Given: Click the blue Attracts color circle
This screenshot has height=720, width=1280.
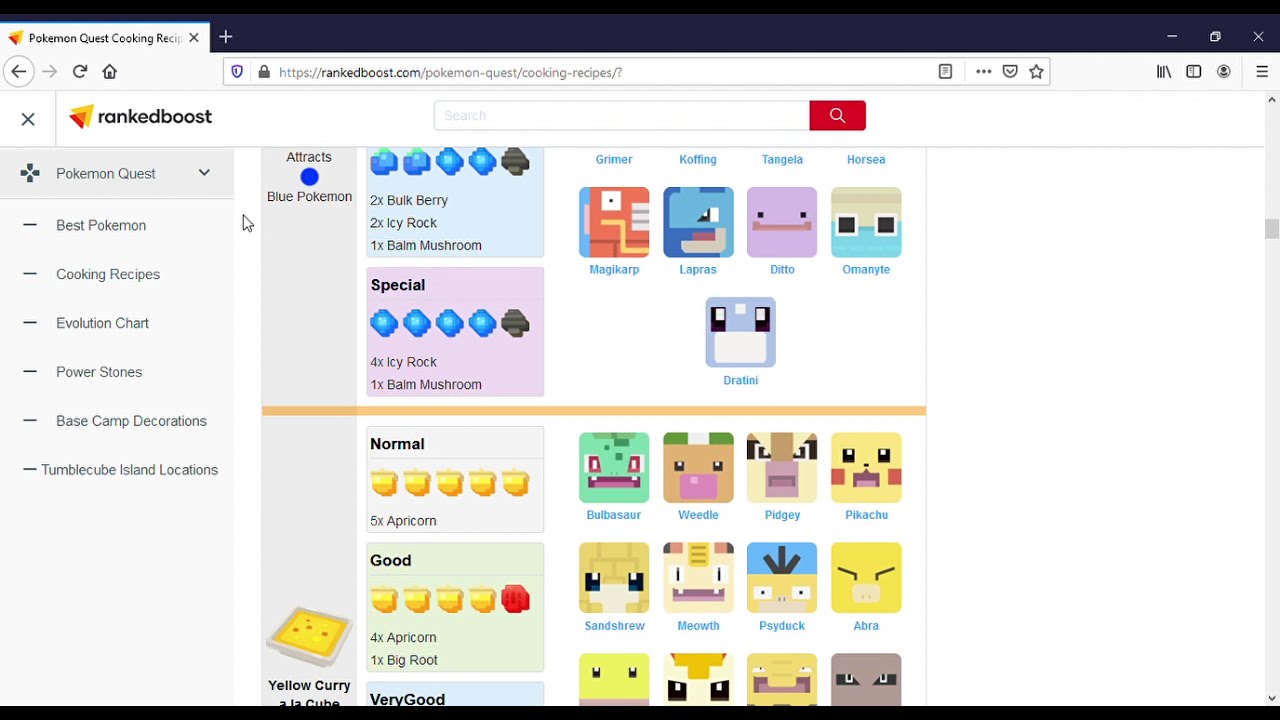Looking at the screenshot, I should pos(309,178).
